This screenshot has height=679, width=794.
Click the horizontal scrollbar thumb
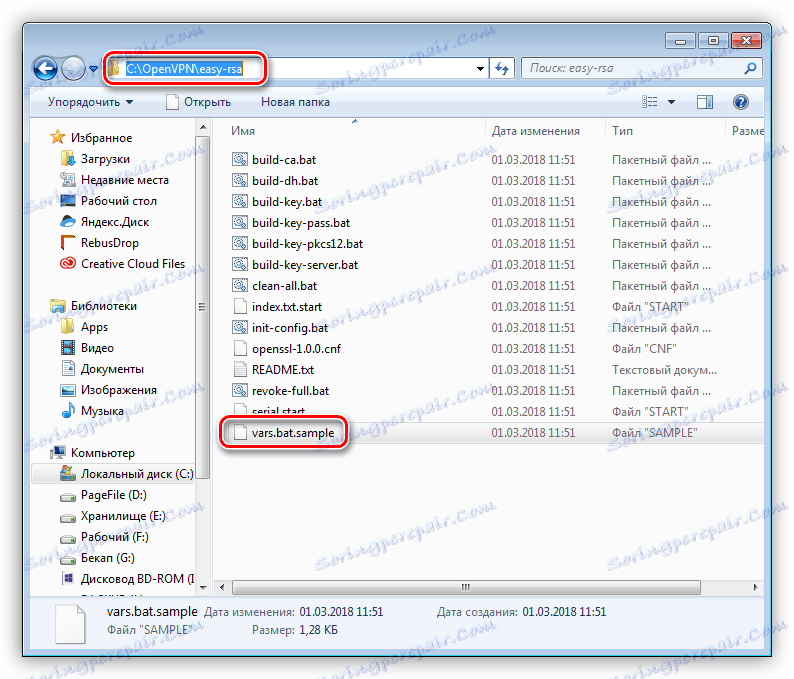pyautogui.click(x=466, y=587)
